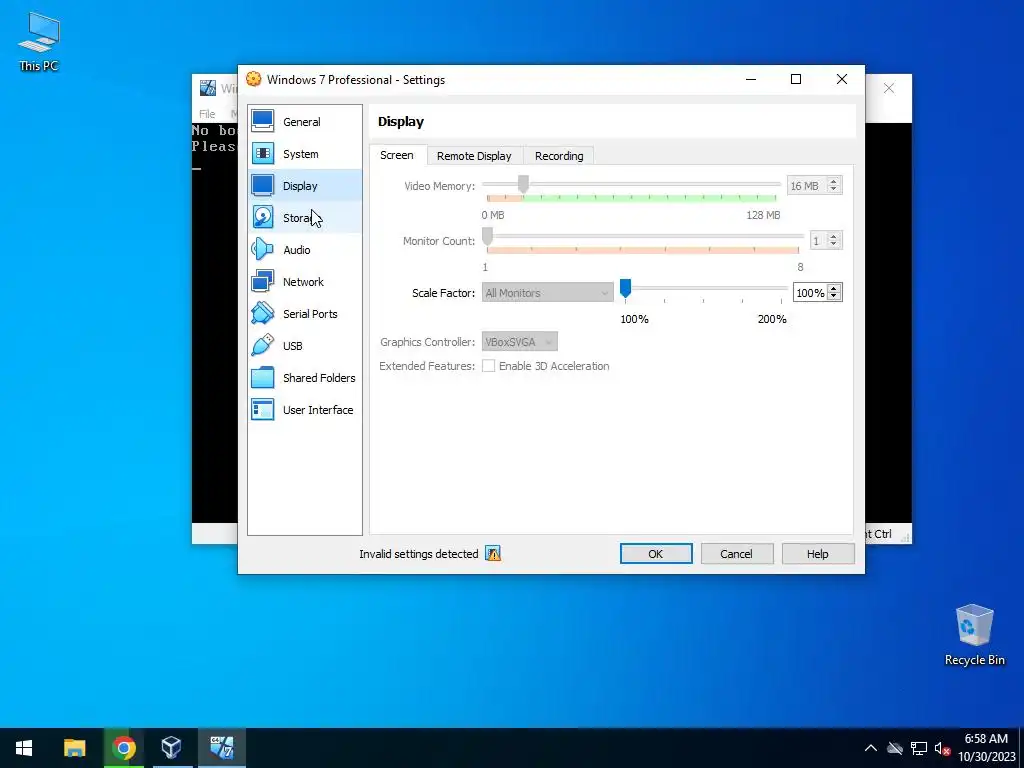This screenshot has height=768, width=1024.
Task: Open the Network category icon
Action: [x=263, y=281]
